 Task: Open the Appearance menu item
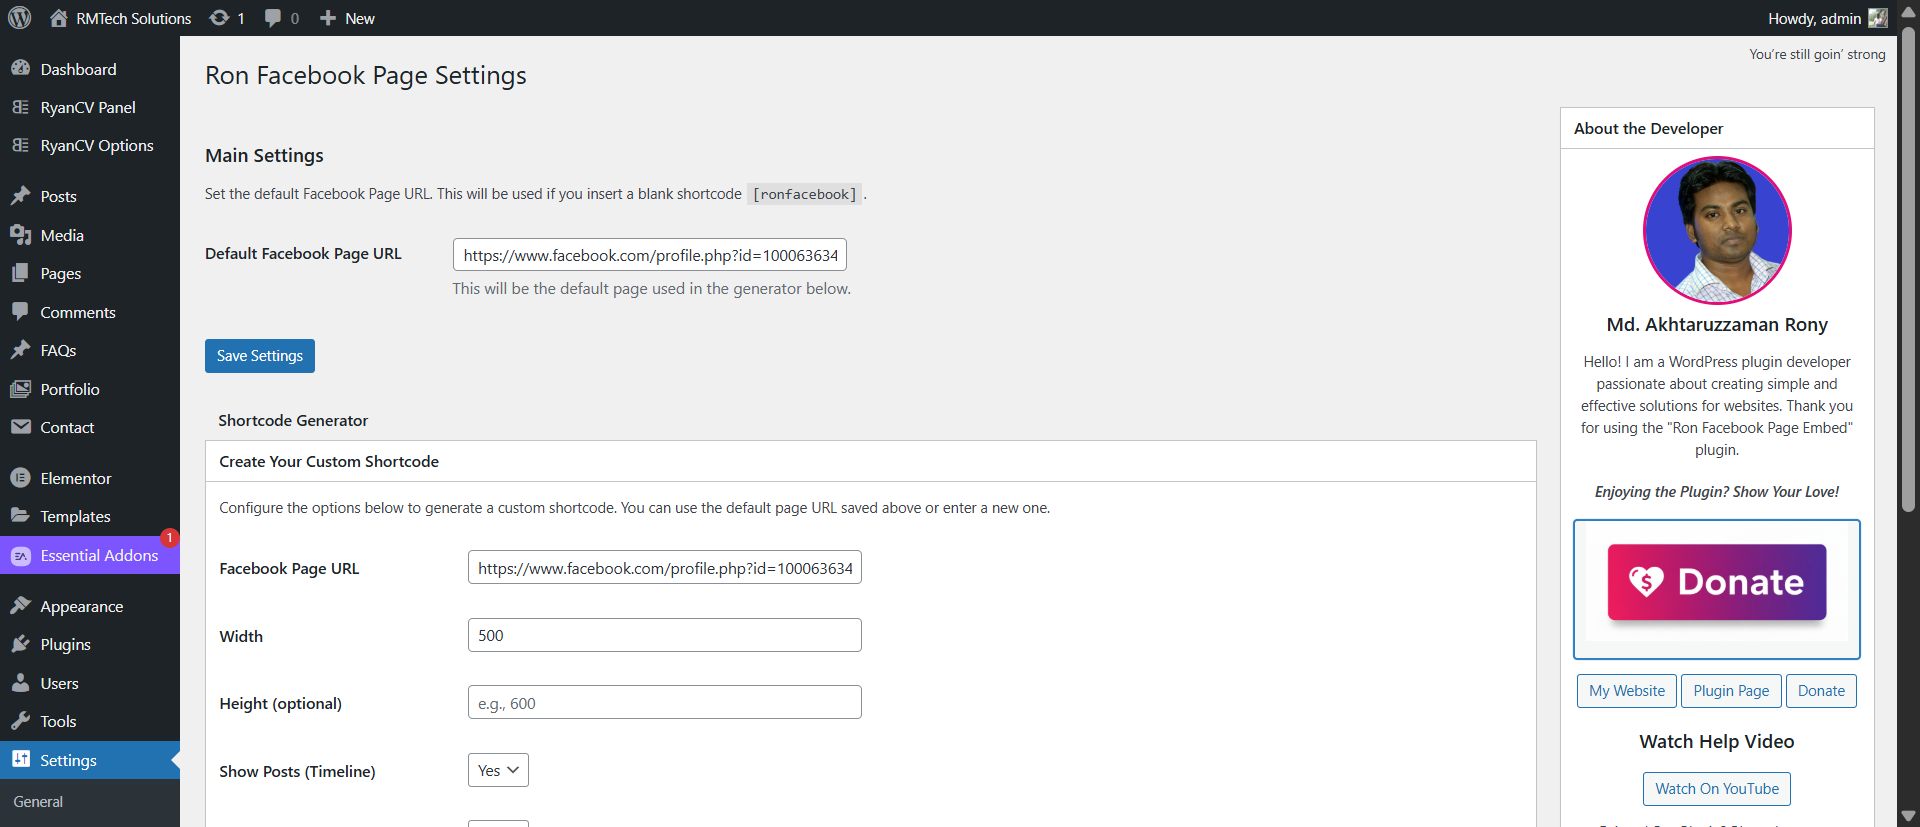click(x=82, y=606)
